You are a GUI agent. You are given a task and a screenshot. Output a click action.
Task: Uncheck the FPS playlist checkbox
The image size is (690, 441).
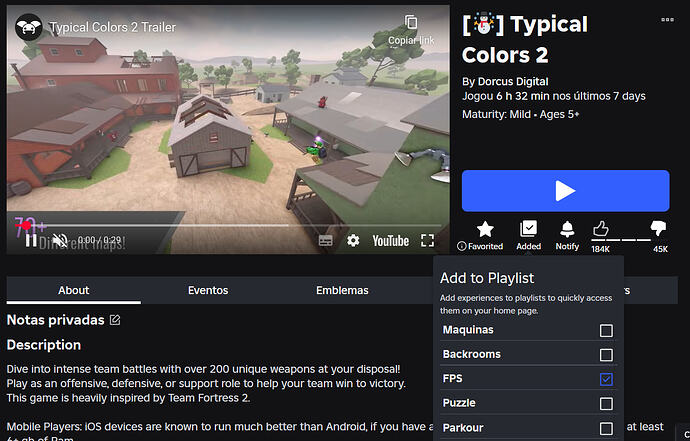click(x=606, y=379)
